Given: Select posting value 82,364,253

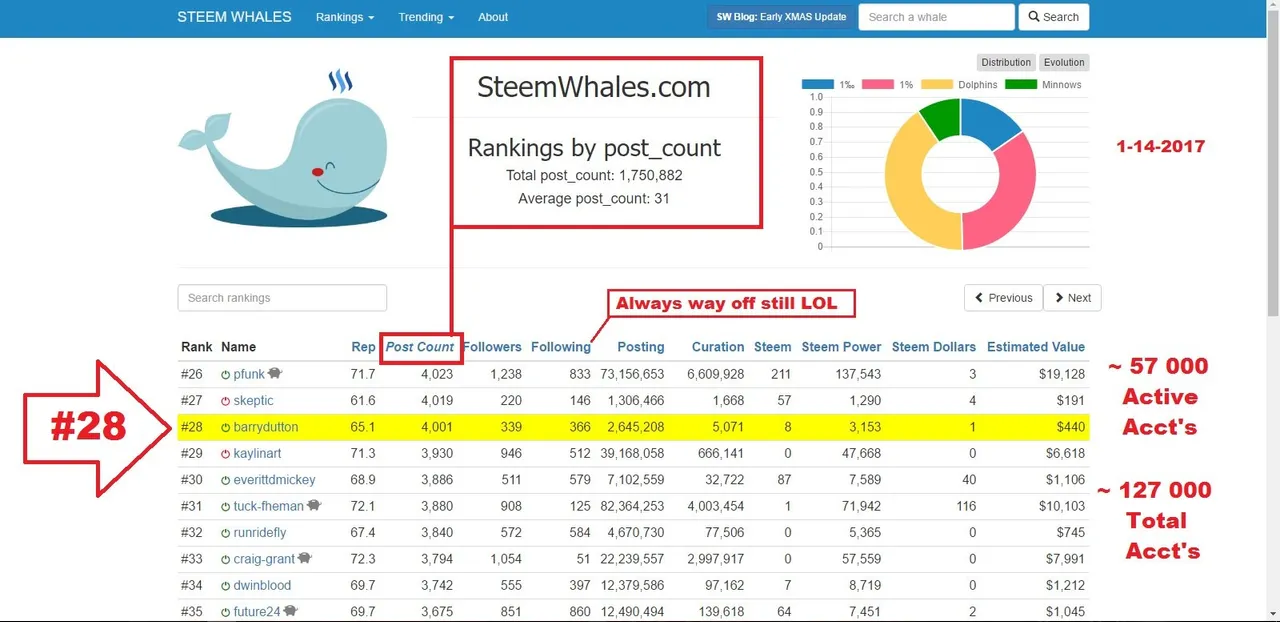Looking at the screenshot, I should point(632,507).
